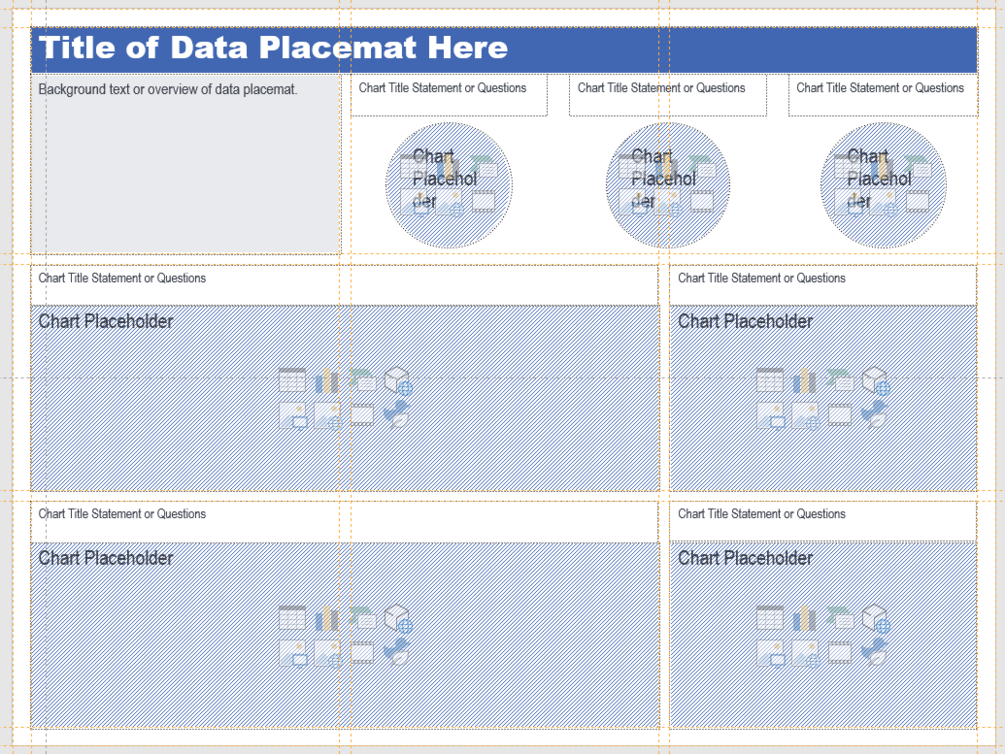Click 3D Models icon in middle-left placeholder
Image resolution: width=1005 pixels, height=754 pixels.
tap(398, 380)
